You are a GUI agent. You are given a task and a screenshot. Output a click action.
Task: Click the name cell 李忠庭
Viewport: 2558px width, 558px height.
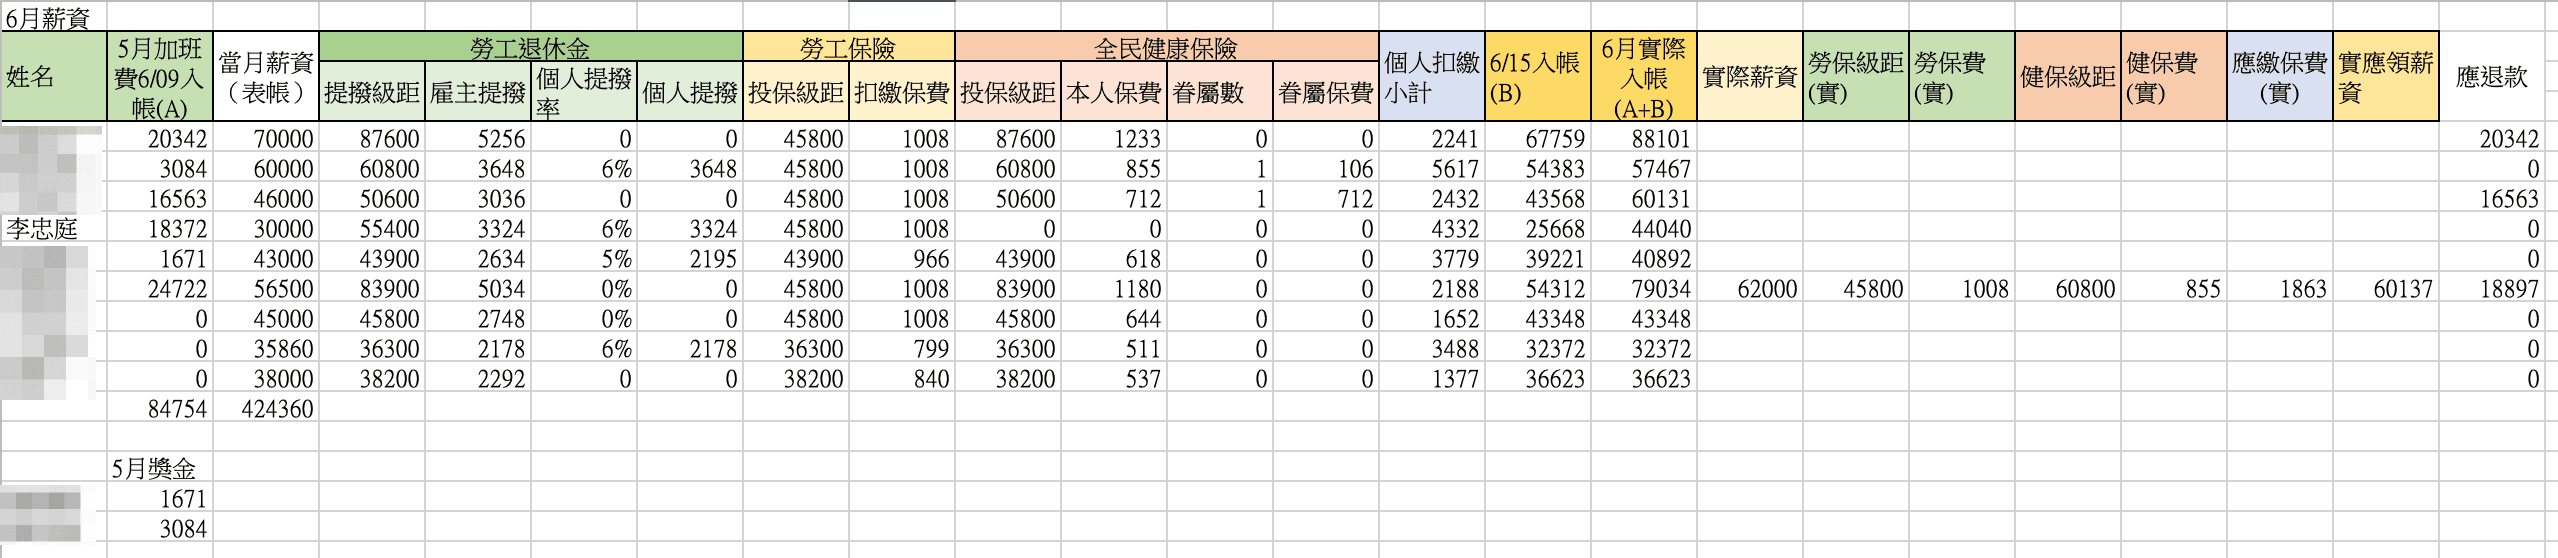(54, 229)
